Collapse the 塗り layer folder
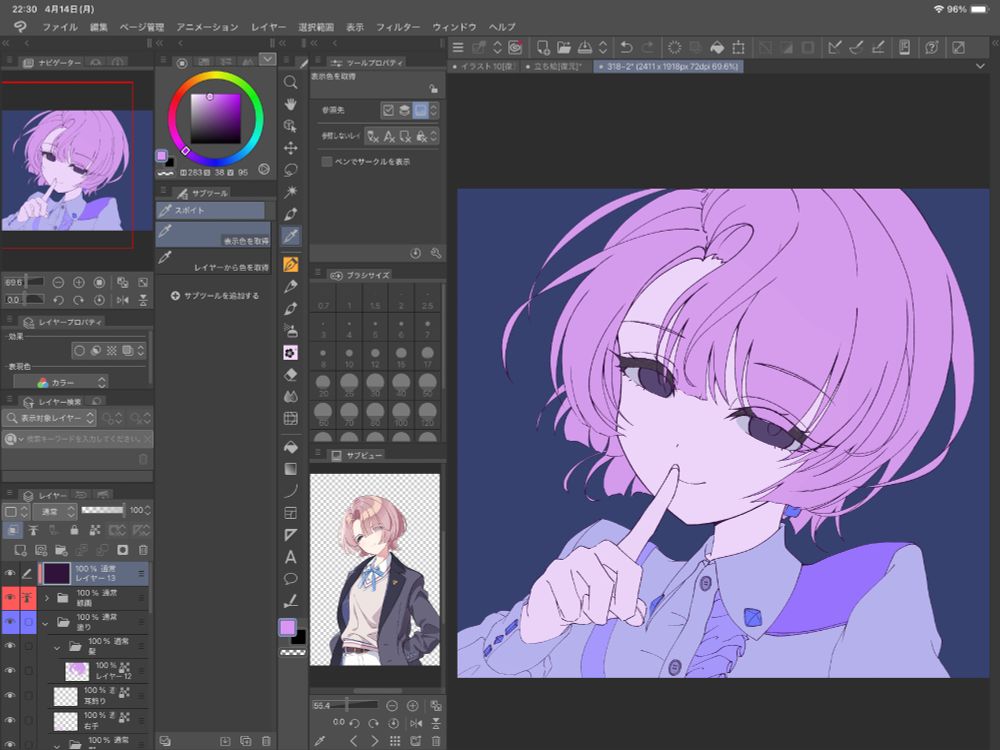Screen dimensions: 1000x750 tap(46, 621)
